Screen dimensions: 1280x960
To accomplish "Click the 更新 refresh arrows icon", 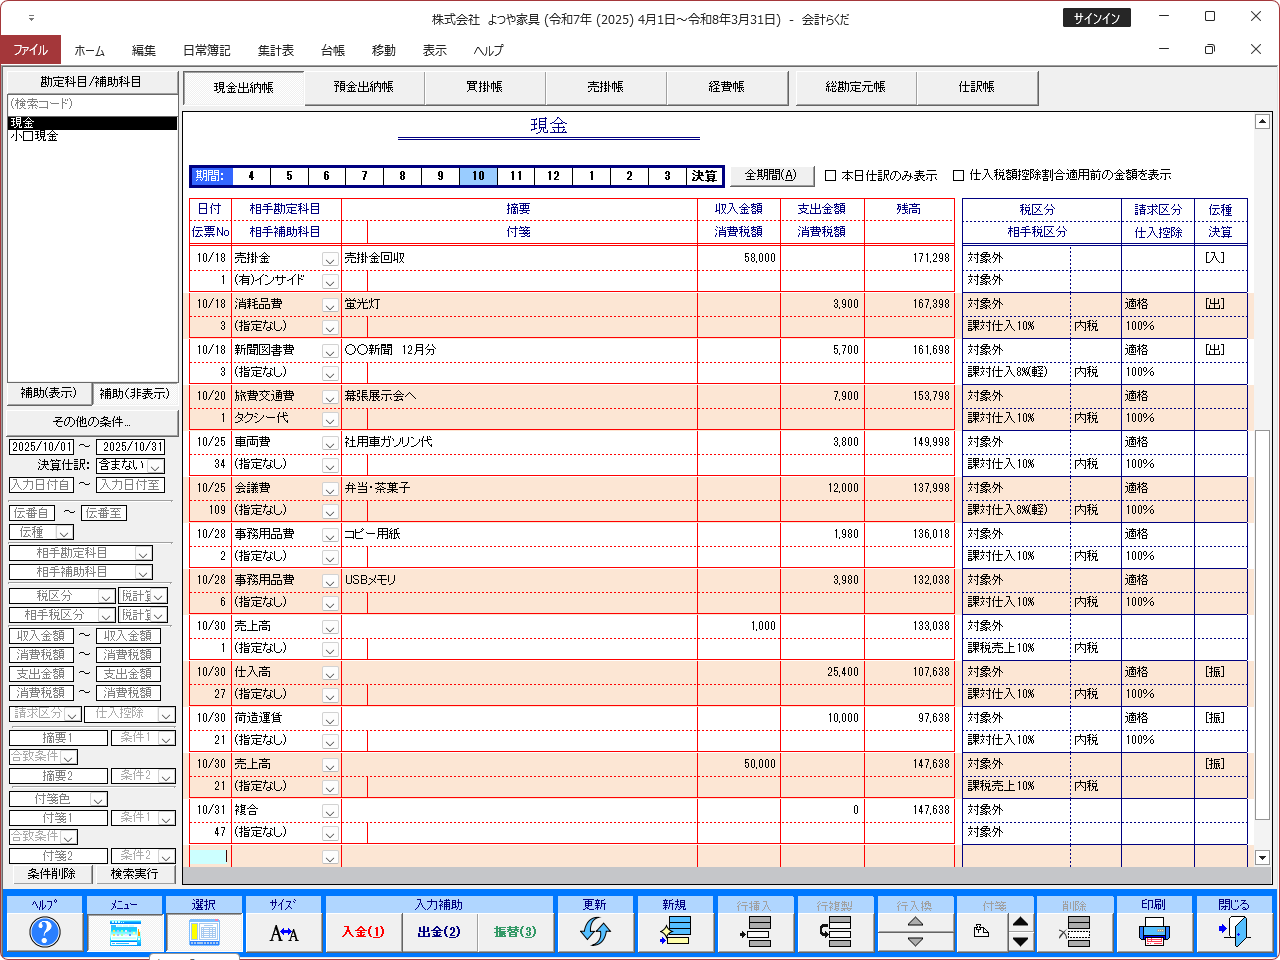I will [x=595, y=932].
